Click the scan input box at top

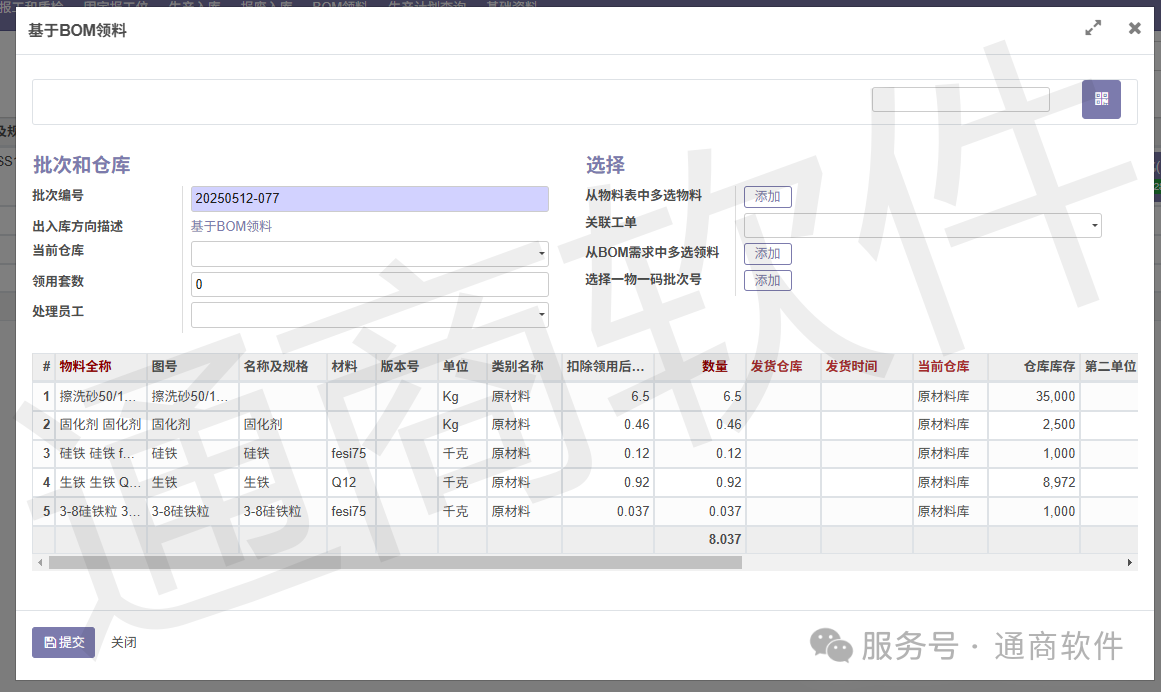pos(960,99)
